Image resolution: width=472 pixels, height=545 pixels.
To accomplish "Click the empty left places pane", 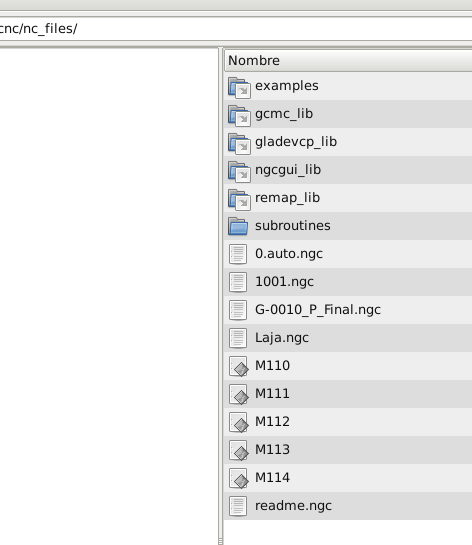I will (x=109, y=296).
